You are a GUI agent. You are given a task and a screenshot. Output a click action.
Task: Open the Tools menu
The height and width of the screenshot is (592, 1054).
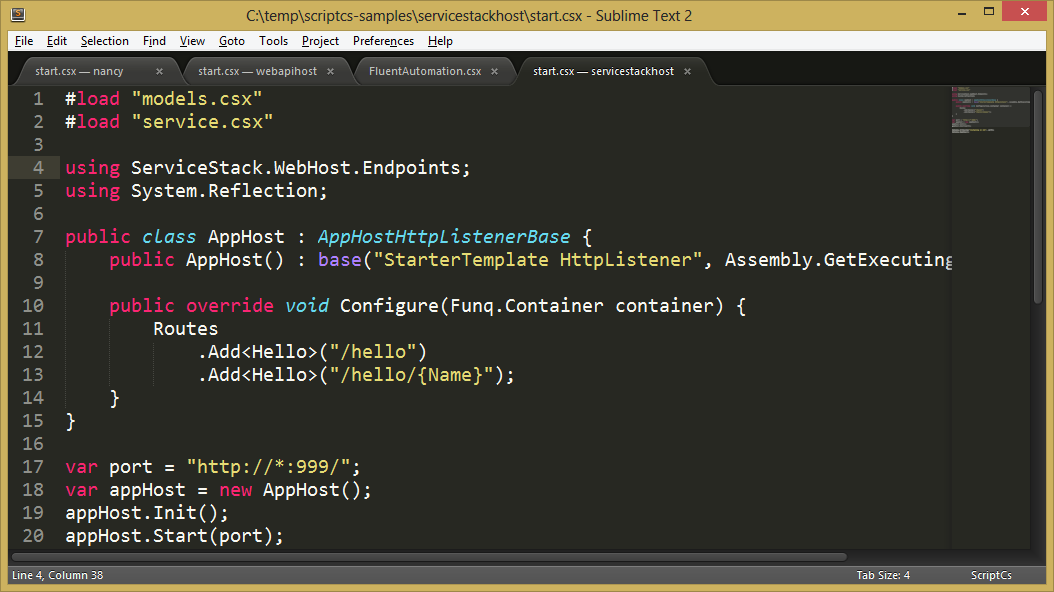[x=273, y=41]
